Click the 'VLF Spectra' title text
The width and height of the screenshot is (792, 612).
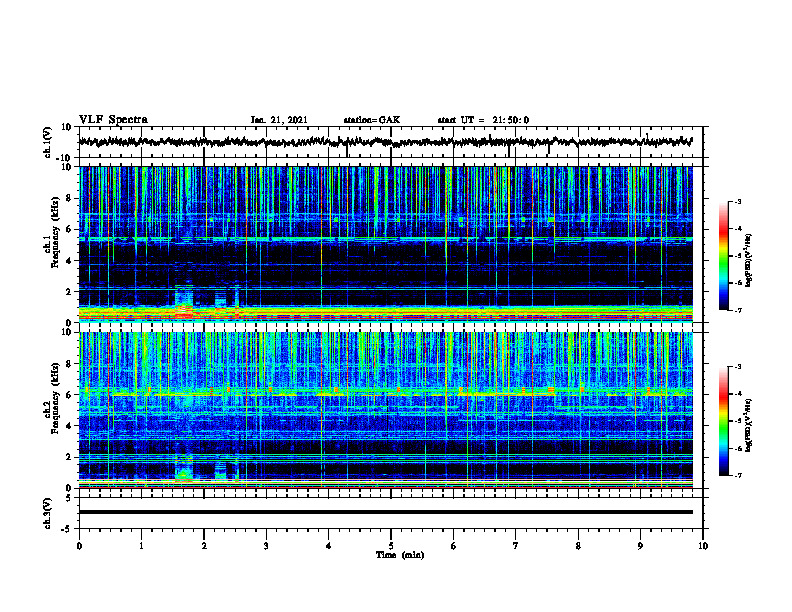[x=113, y=120]
